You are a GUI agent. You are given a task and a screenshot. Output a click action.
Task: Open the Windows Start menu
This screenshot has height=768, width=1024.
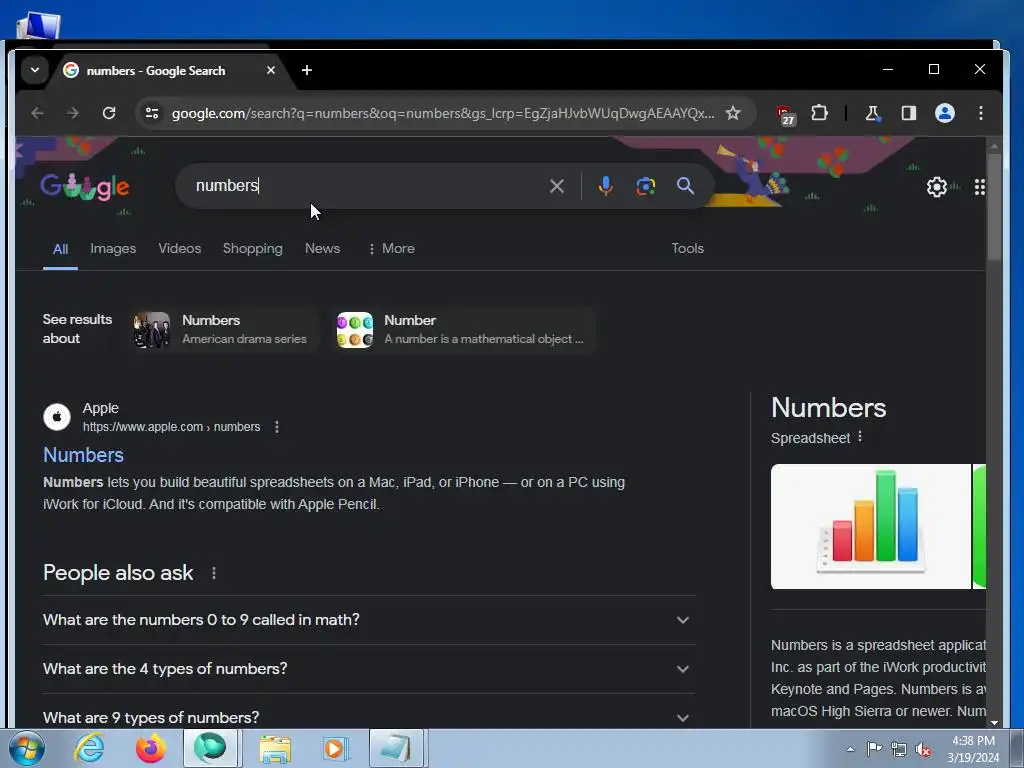26,748
